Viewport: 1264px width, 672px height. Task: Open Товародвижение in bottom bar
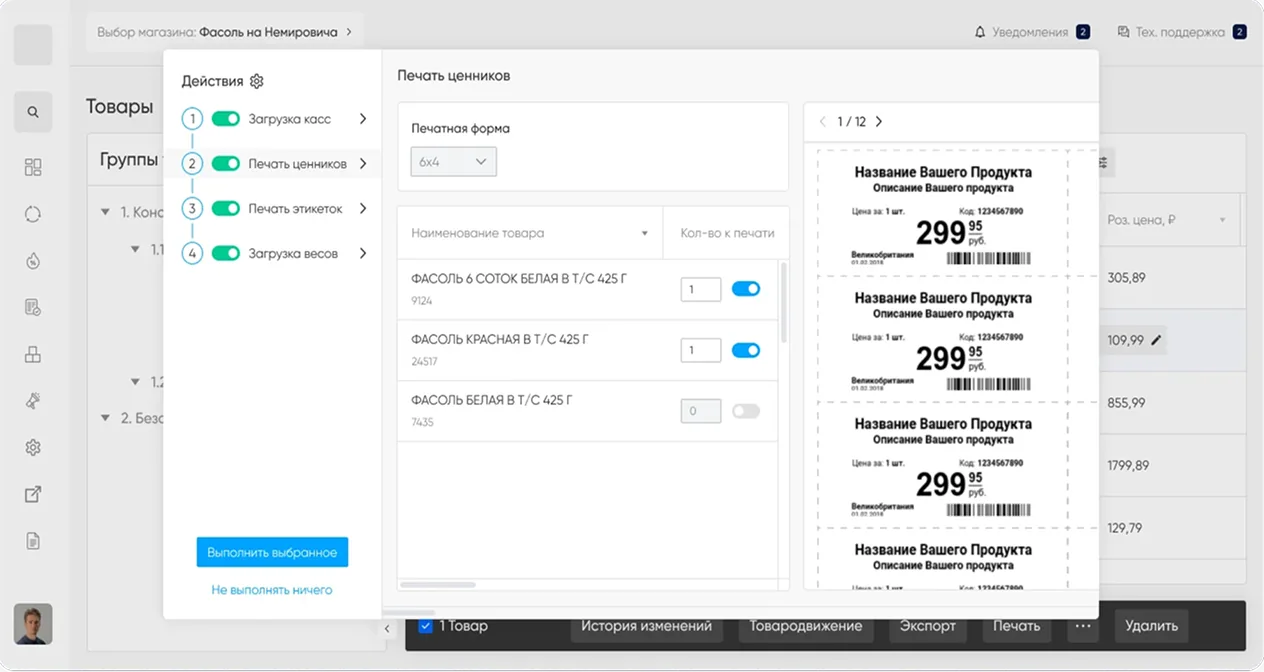click(x=806, y=626)
